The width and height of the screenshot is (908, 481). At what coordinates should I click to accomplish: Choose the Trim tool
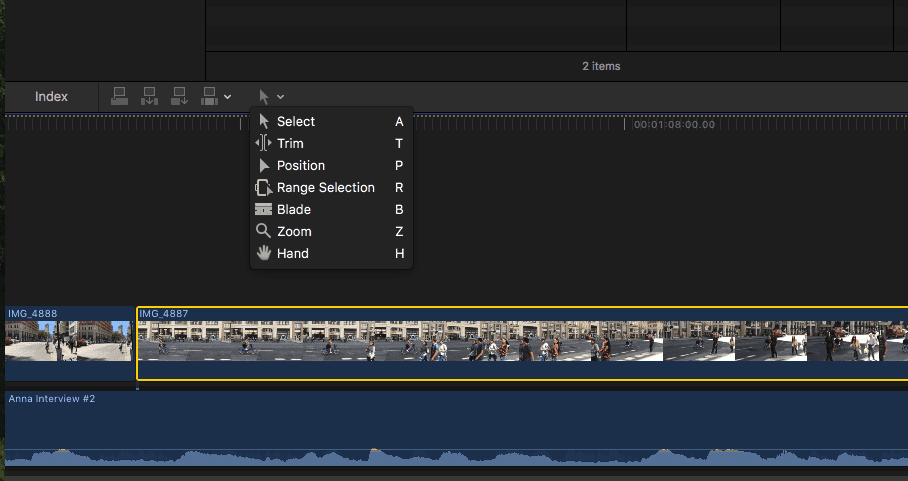[290, 144]
